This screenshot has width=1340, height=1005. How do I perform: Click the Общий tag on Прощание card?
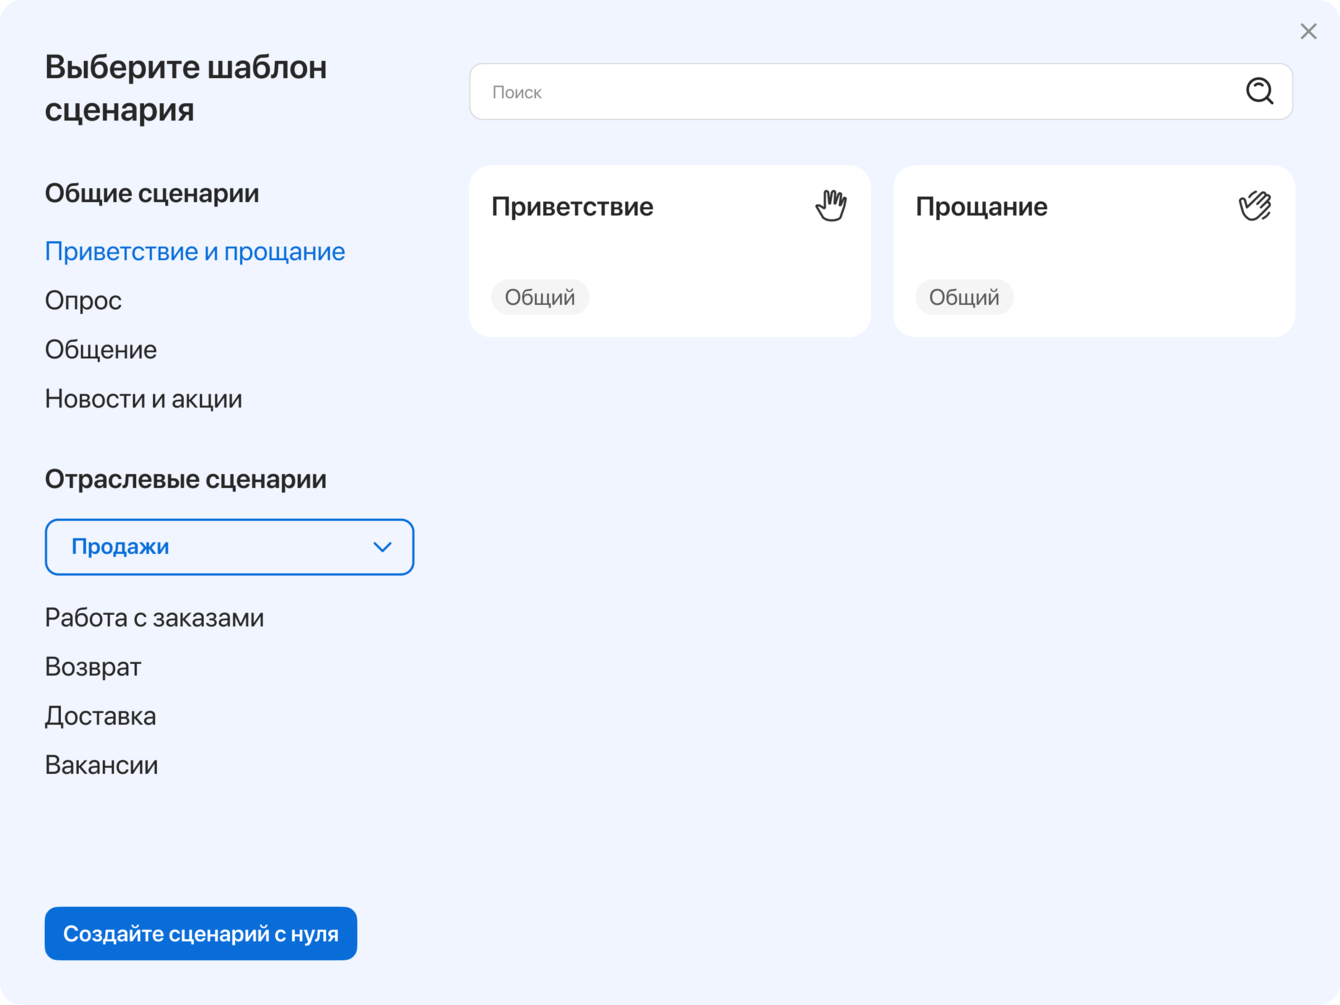click(964, 297)
